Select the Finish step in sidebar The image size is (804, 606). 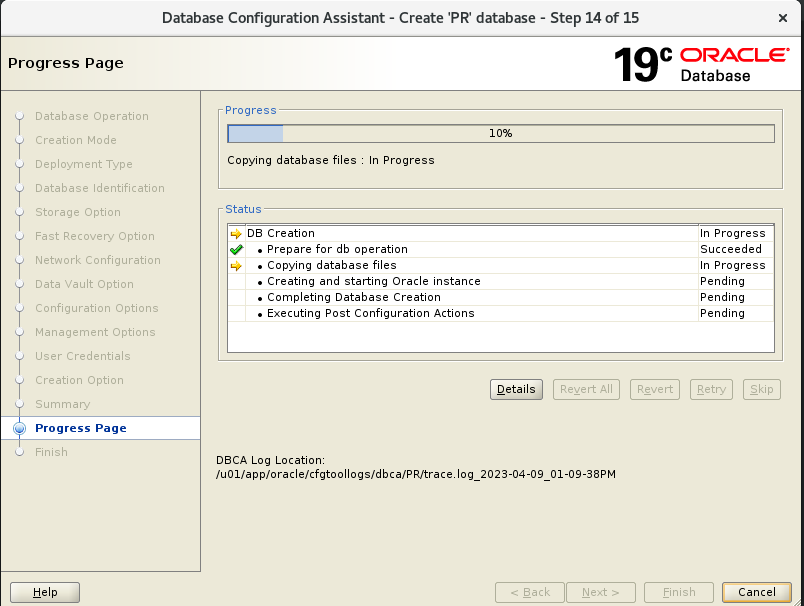(51, 452)
